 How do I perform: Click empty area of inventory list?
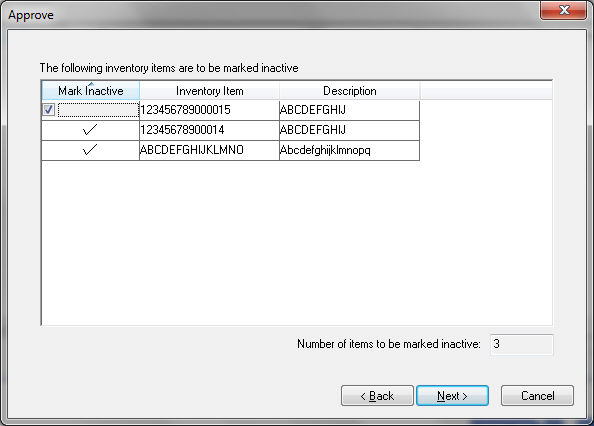click(x=296, y=242)
